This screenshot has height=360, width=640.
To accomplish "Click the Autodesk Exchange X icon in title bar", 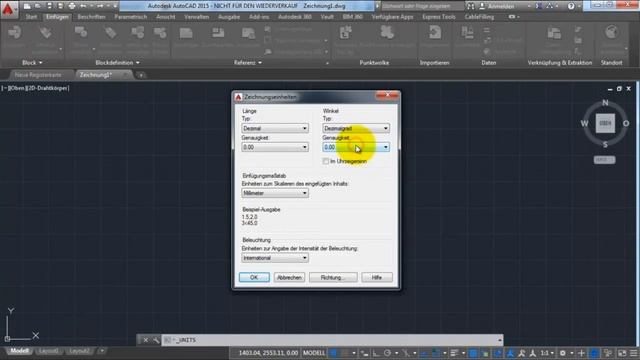I will click(x=539, y=6).
